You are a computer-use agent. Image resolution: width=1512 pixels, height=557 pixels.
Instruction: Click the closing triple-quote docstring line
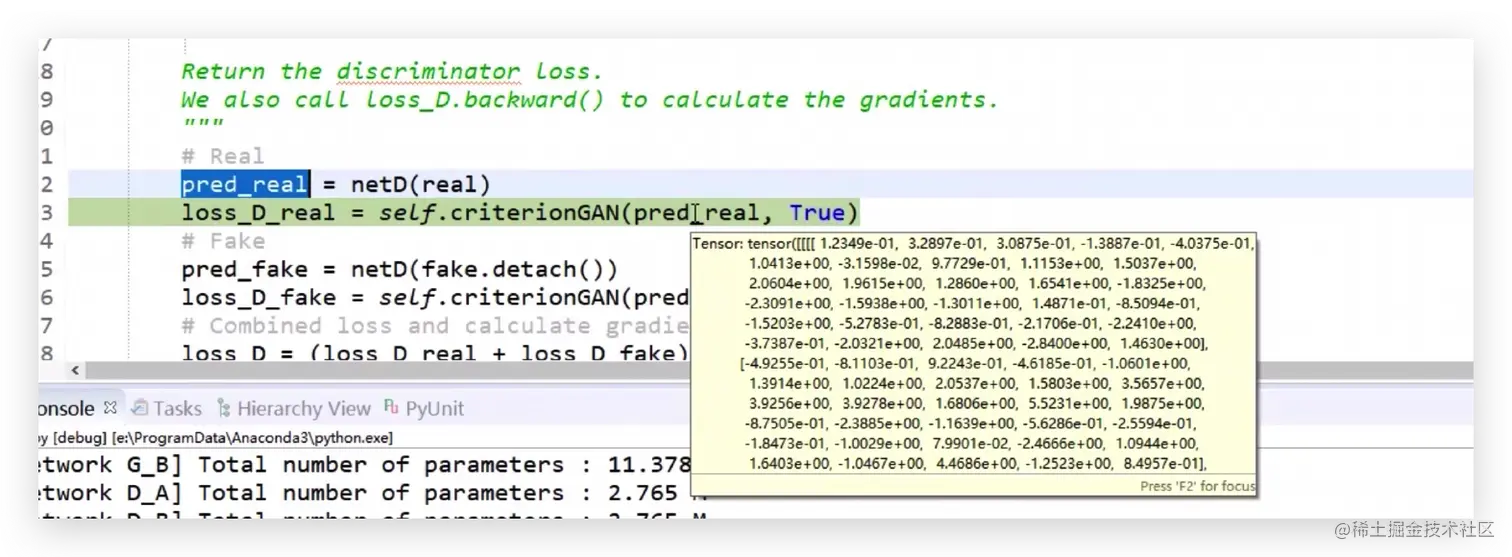(202, 125)
